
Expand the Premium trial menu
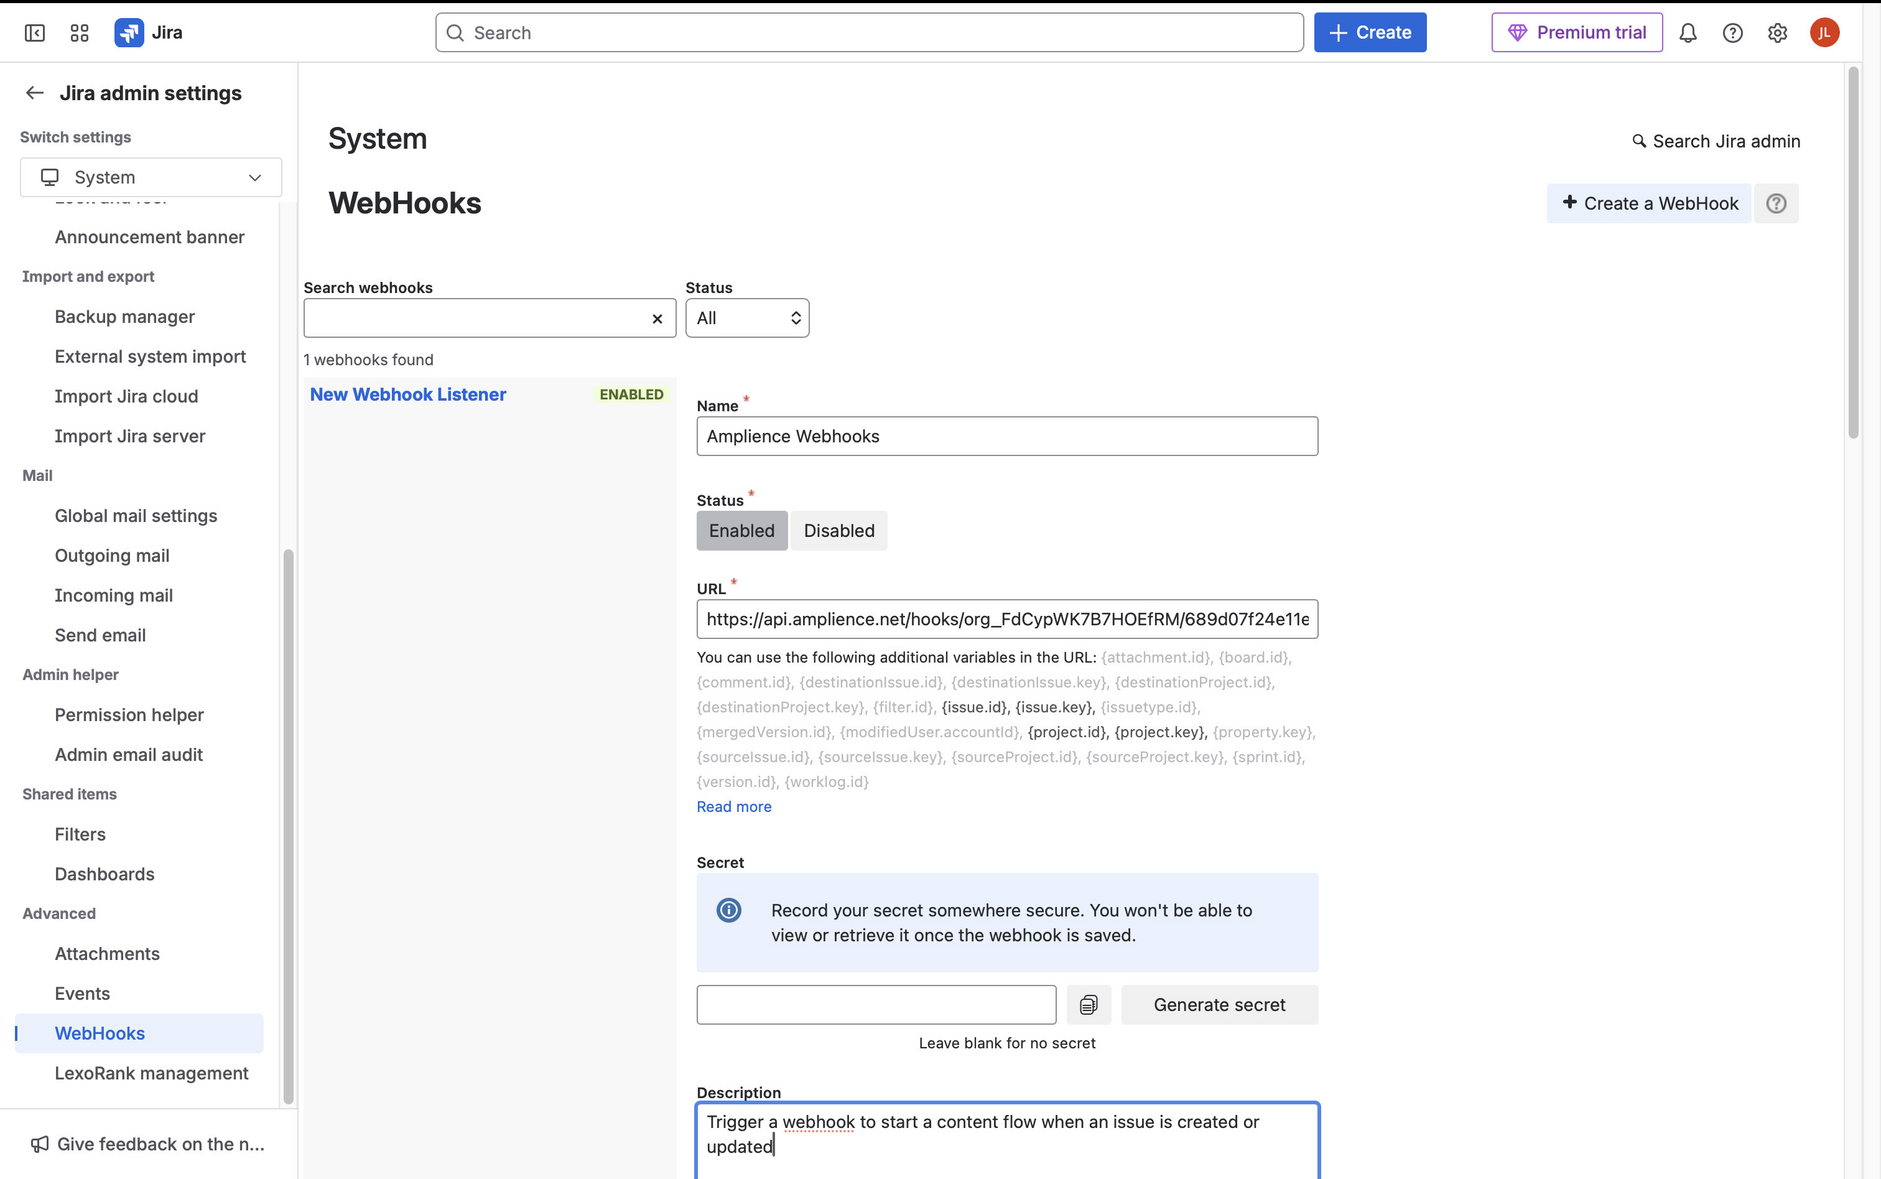pyautogui.click(x=1576, y=32)
